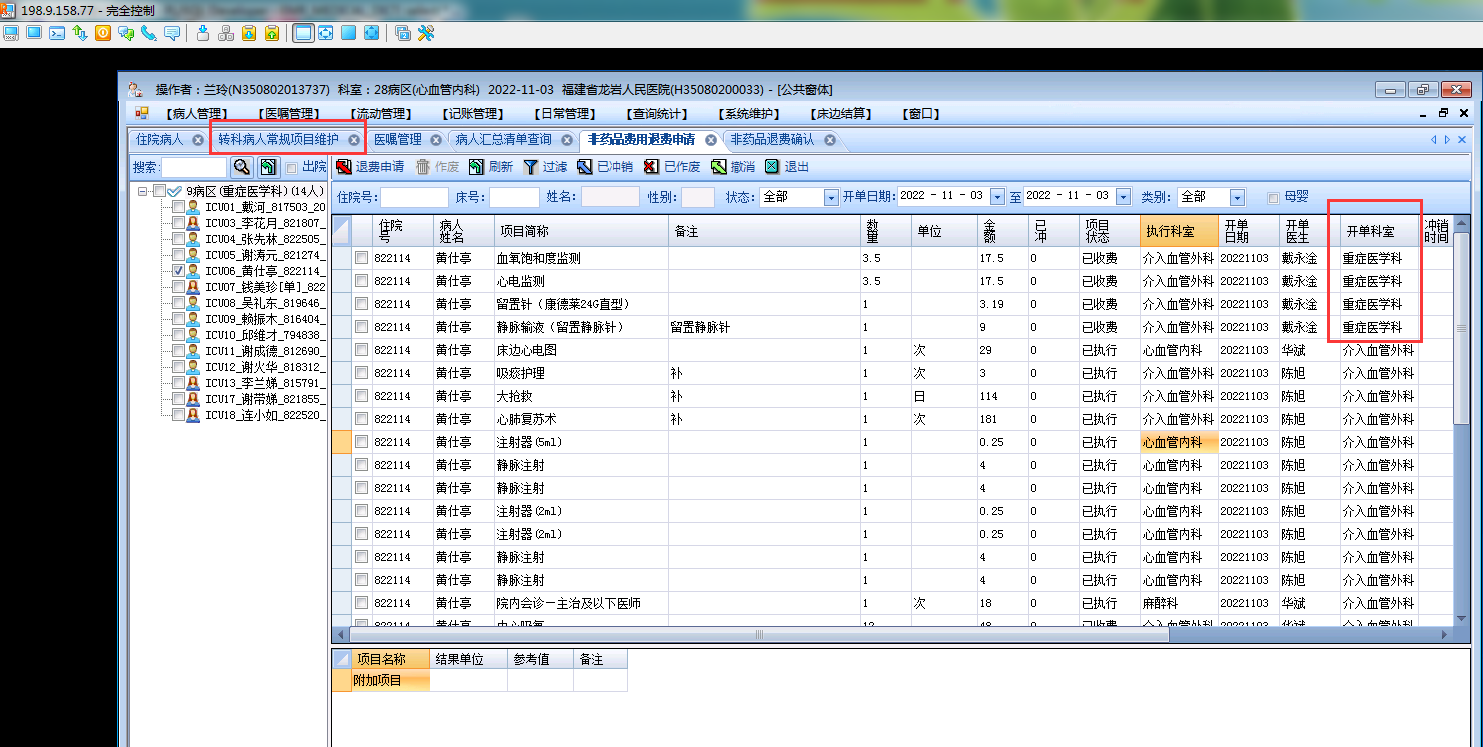Click the 床号 input field
Viewport: 1483px width, 747px height.
514,197
